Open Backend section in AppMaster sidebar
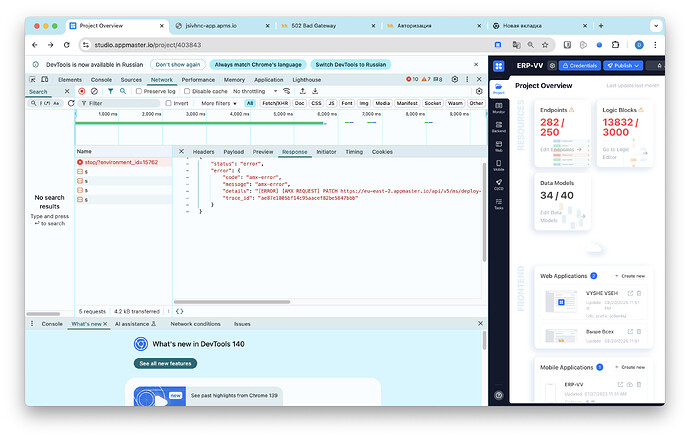690x438 pixels. pos(499,127)
